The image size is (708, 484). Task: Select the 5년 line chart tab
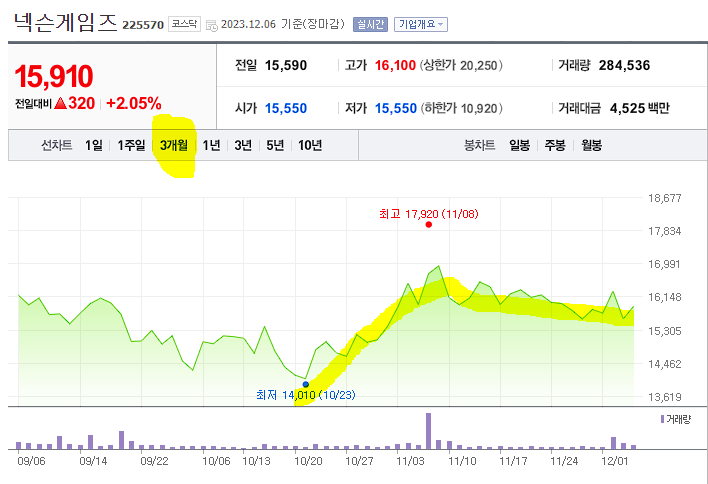[275, 145]
